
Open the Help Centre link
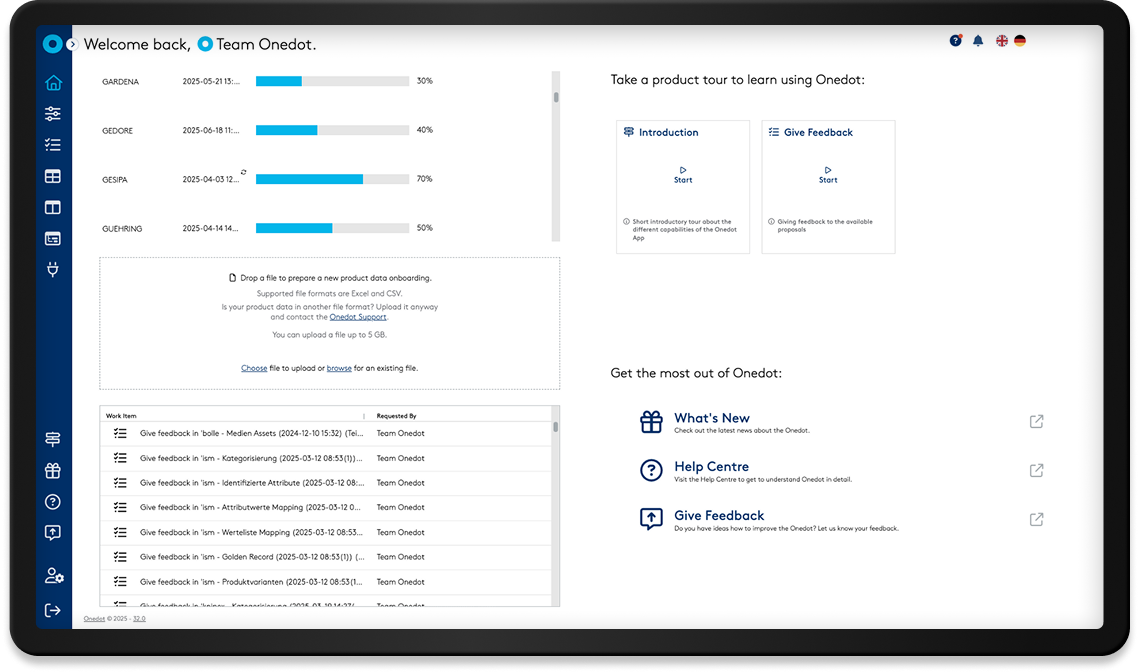coord(711,467)
